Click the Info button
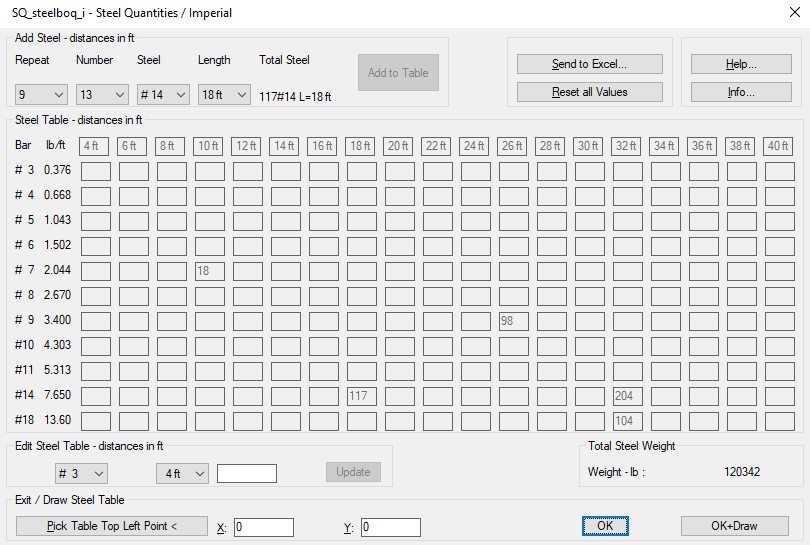 tap(741, 92)
